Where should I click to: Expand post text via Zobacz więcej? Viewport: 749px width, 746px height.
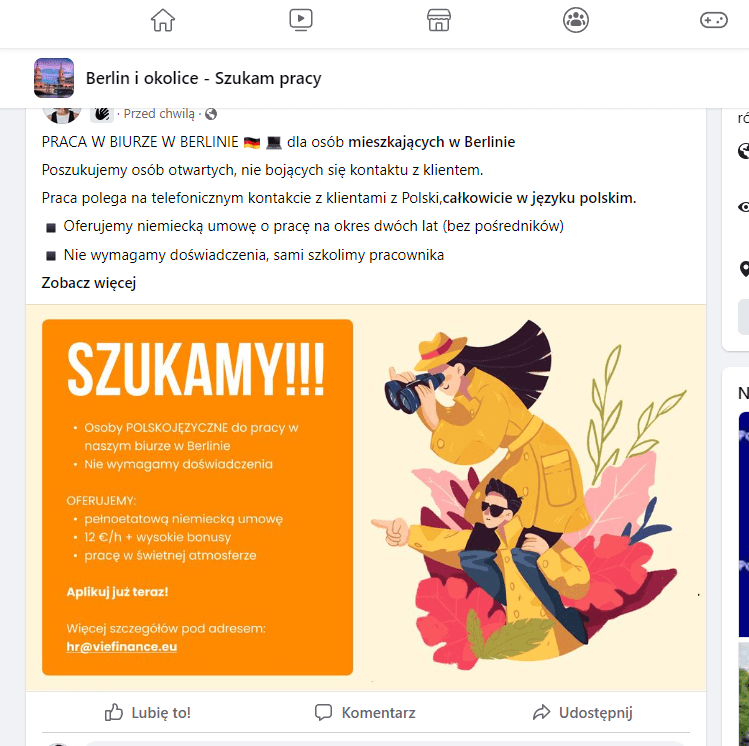89,283
